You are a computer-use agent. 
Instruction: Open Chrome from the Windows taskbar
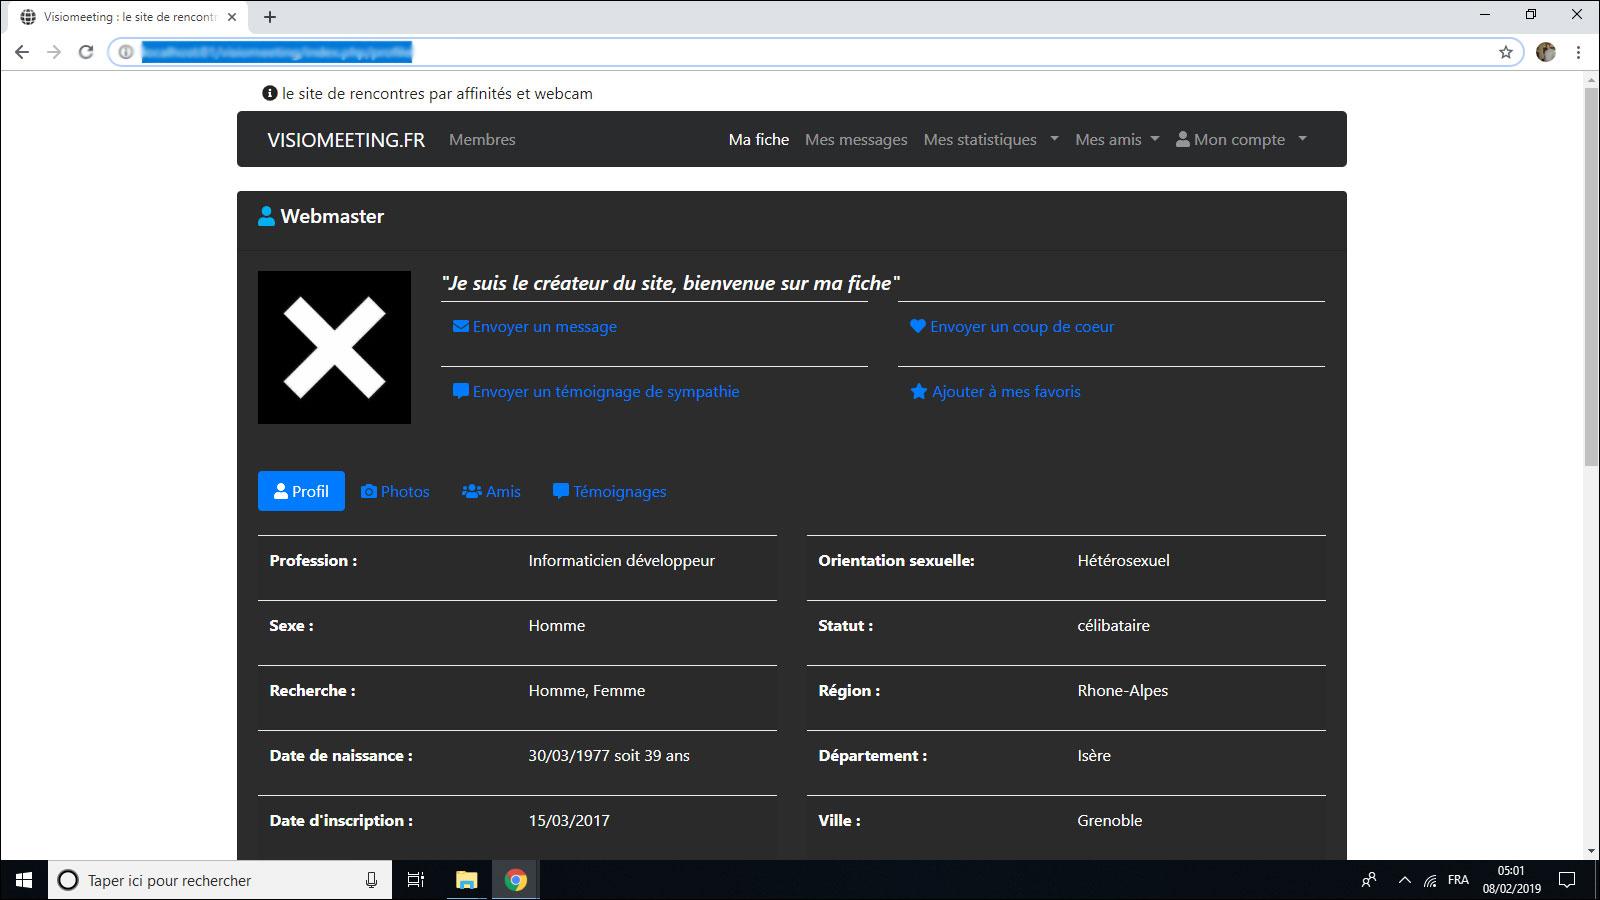[x=516, y=880]
